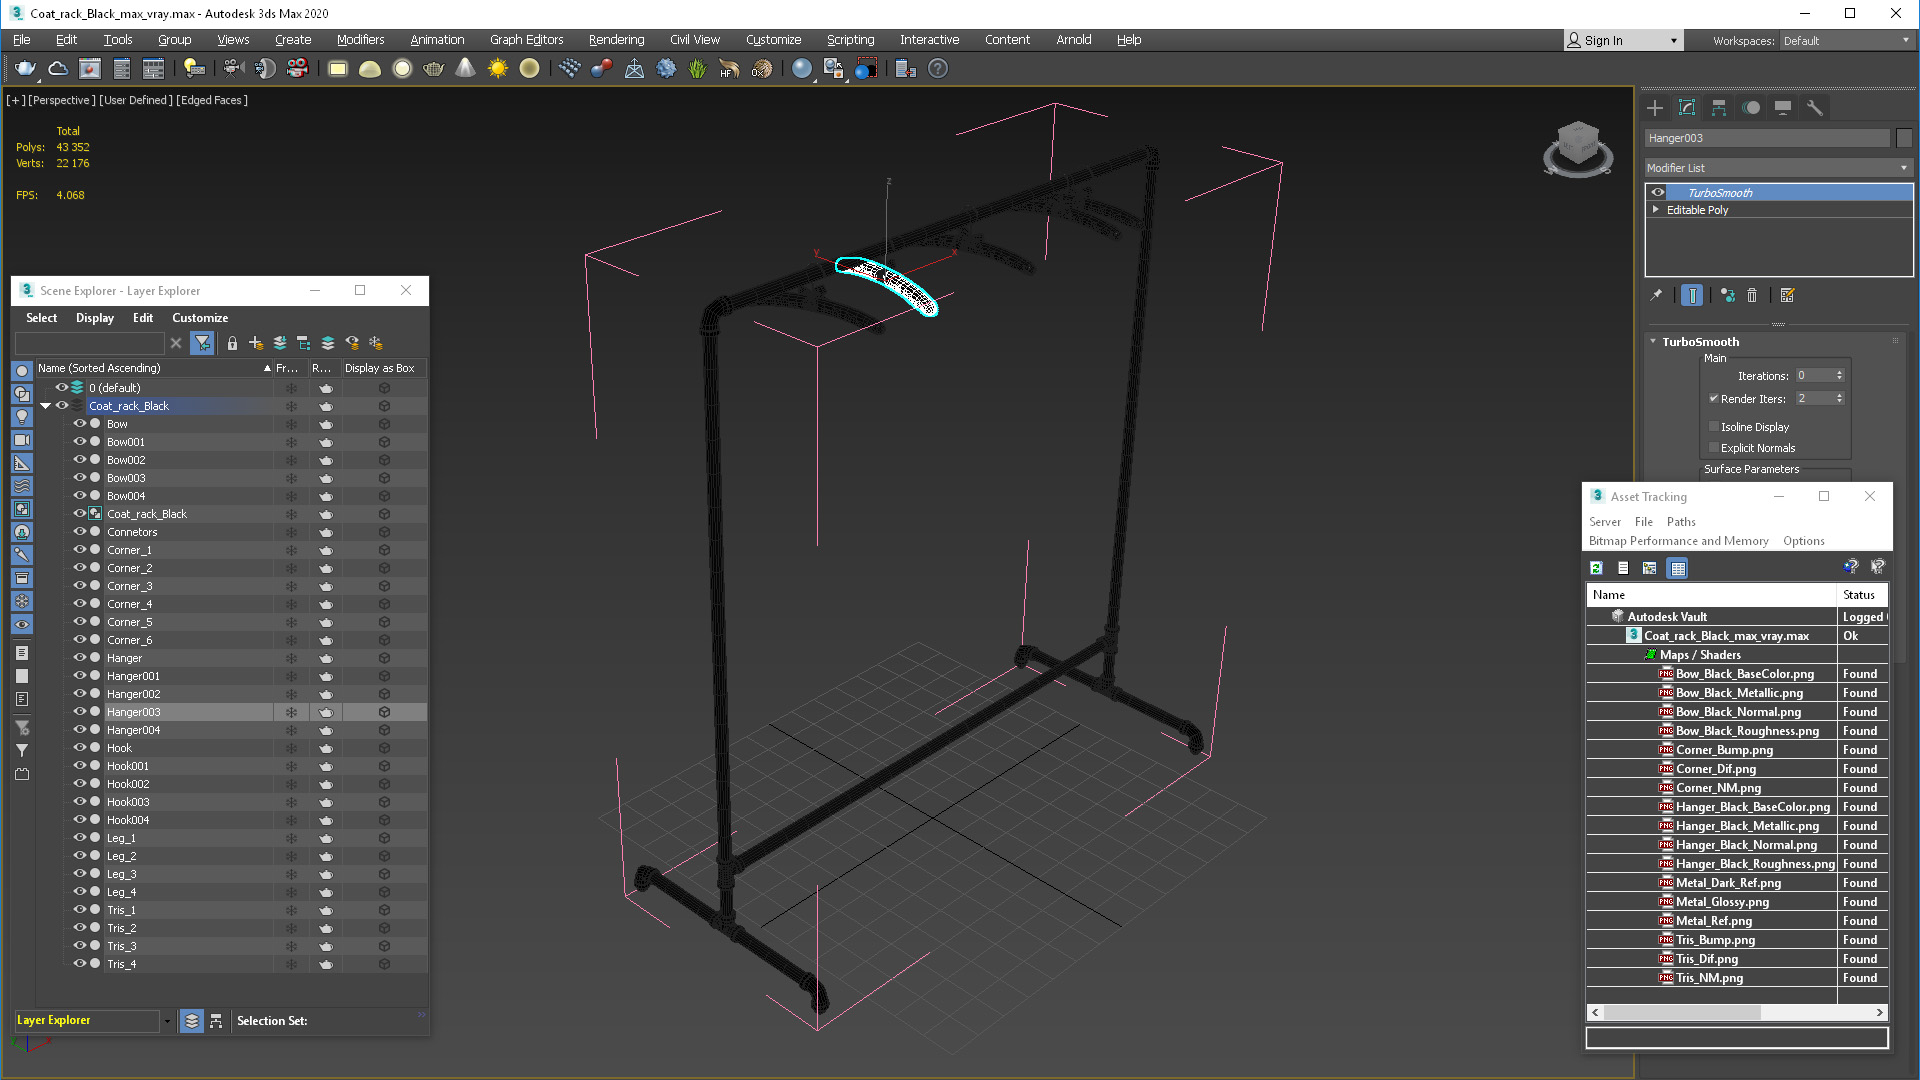Open the Utilities wrench panel

tap(1815, 108)
